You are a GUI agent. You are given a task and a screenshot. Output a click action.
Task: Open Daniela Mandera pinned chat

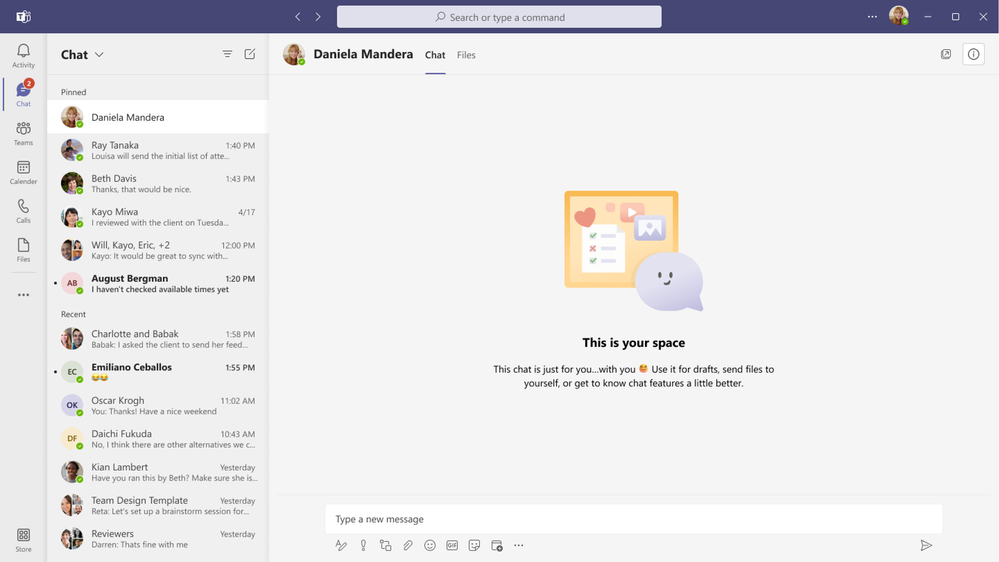pyautogui.click(x=157, y=117)
